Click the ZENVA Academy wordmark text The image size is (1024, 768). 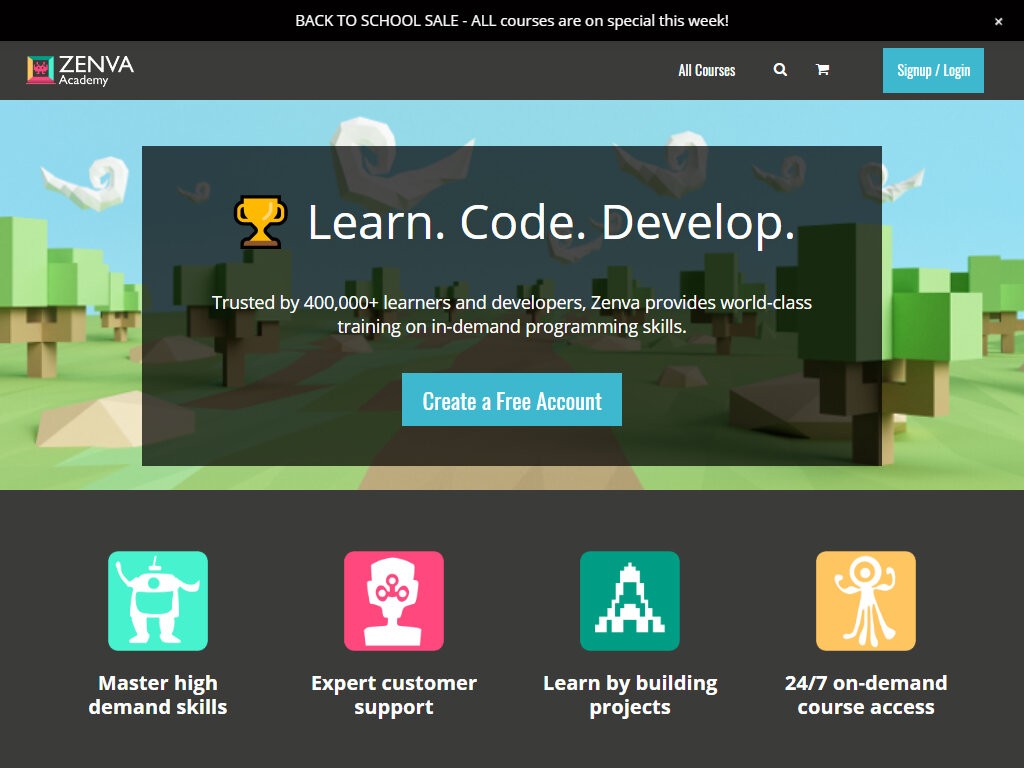(96, 69)
